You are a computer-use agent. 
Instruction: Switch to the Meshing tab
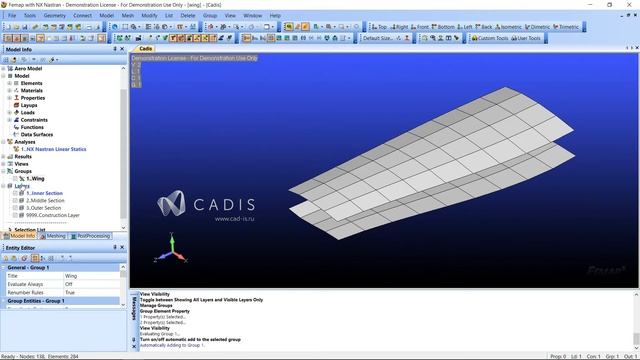(x=53, y=236)
